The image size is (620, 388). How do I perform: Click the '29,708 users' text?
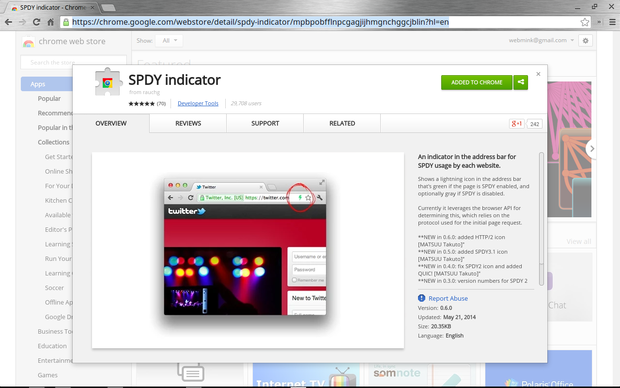[246, 103]
